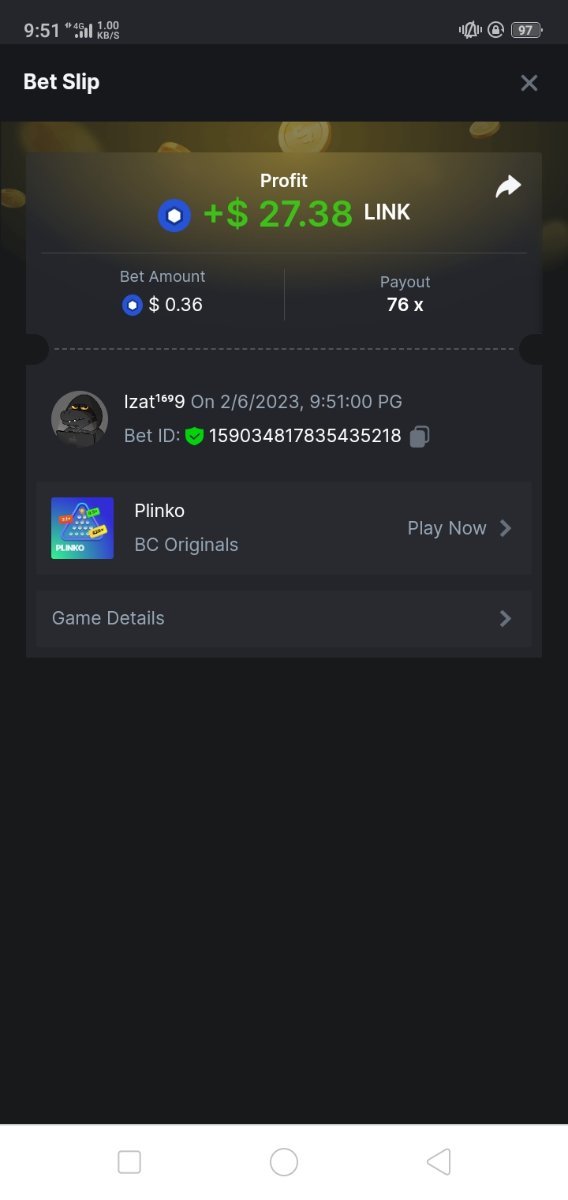Open Izat's gorilla avatar profile
The image size is (568, 1200).
(x=79, y=419)
